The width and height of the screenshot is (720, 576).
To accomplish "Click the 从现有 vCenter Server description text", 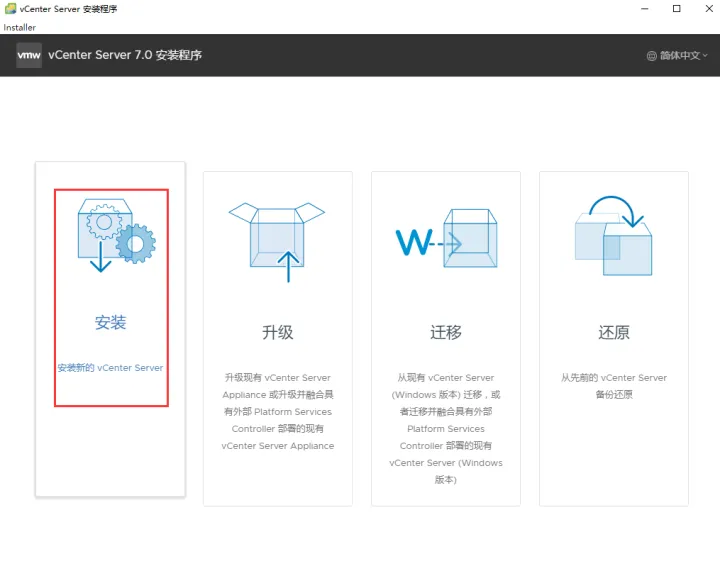I will coord(446,429).
